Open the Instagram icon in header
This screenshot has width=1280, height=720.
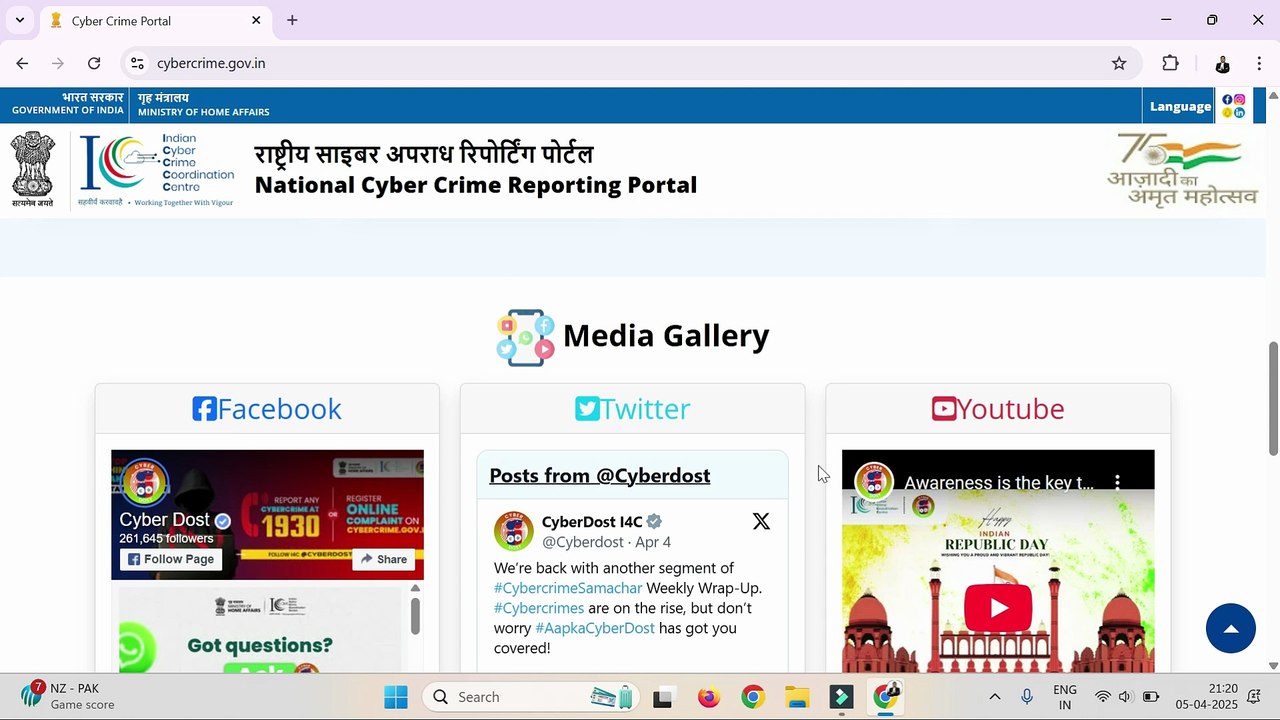[1240, 99]
